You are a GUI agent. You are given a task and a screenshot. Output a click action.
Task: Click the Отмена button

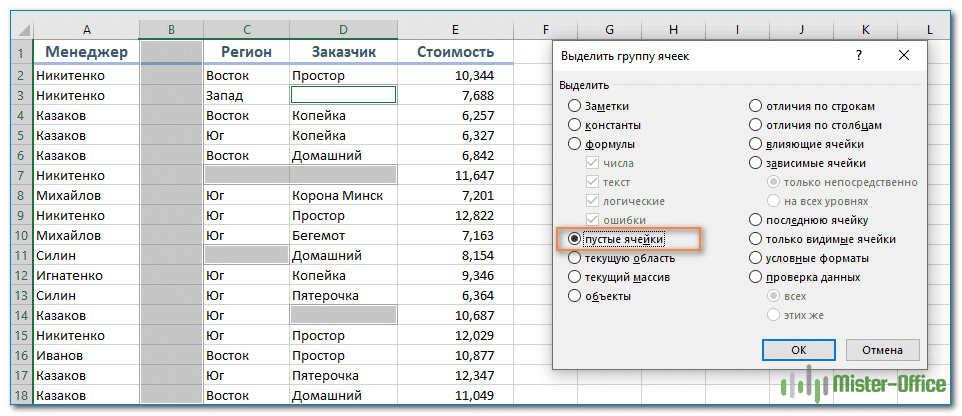click(881, 350)
